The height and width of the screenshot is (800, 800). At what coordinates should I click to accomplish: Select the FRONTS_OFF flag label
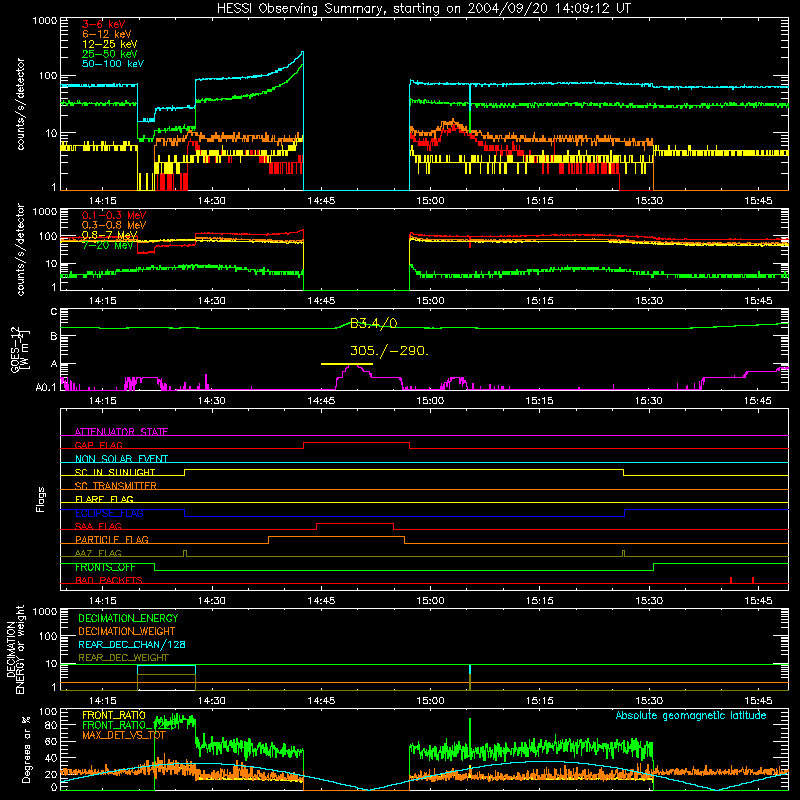(105, 567)
